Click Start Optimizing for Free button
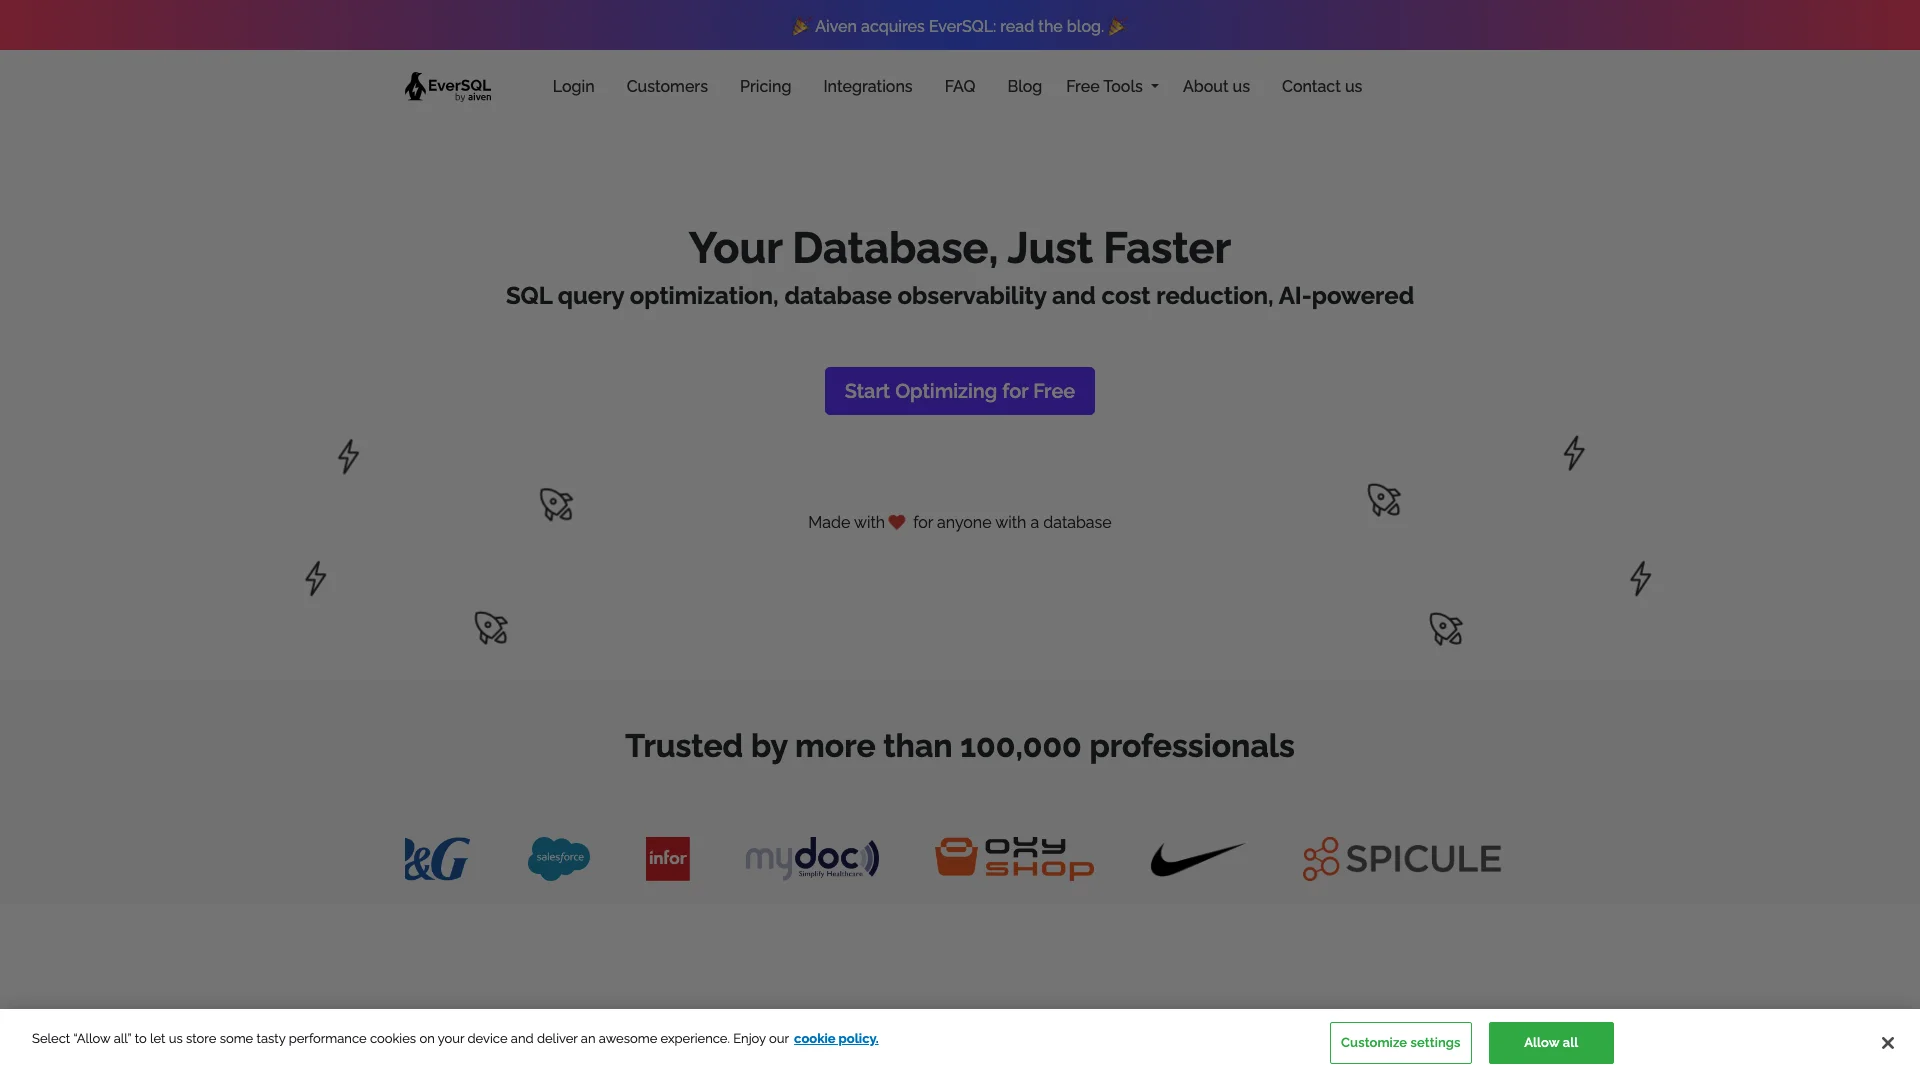Image resolution: width=1920 pixels, height=1080 pixels. (x=960, y=390)
